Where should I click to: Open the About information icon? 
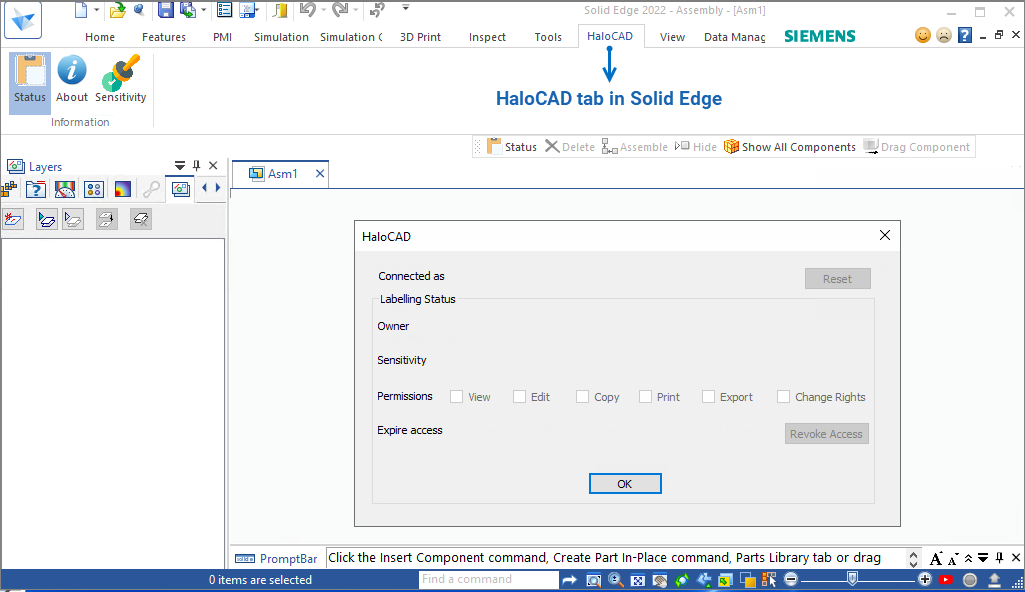[x=72, y=80]
